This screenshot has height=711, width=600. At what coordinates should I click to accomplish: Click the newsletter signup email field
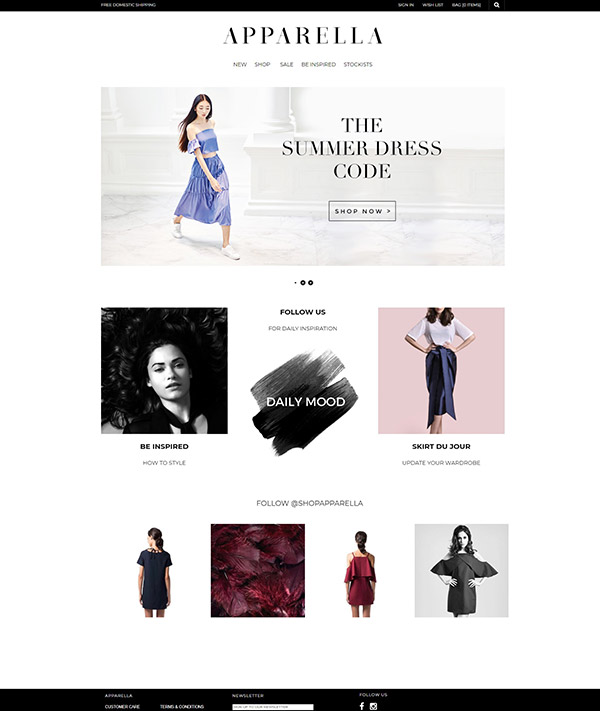pyautogui.click(x=273, y=707)
